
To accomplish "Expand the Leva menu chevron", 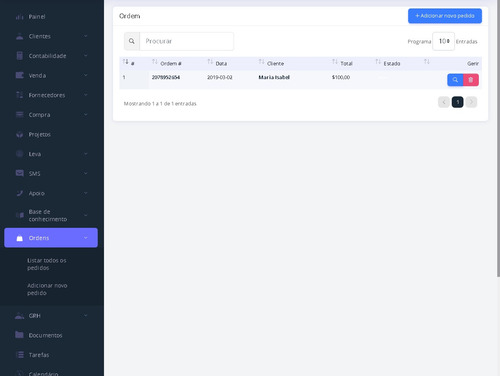I will pos(86,154).
